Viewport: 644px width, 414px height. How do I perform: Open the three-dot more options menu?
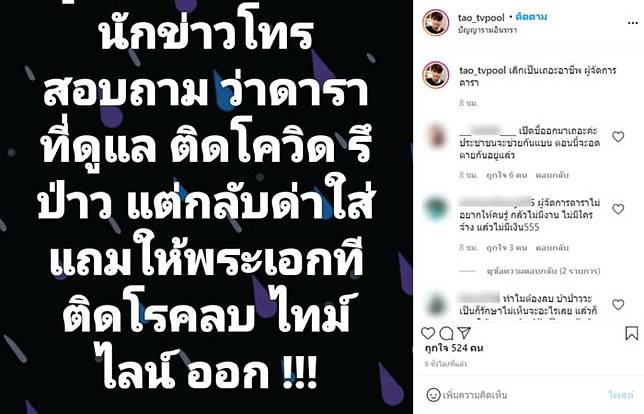pyautogui.click(x=633, y=23)
